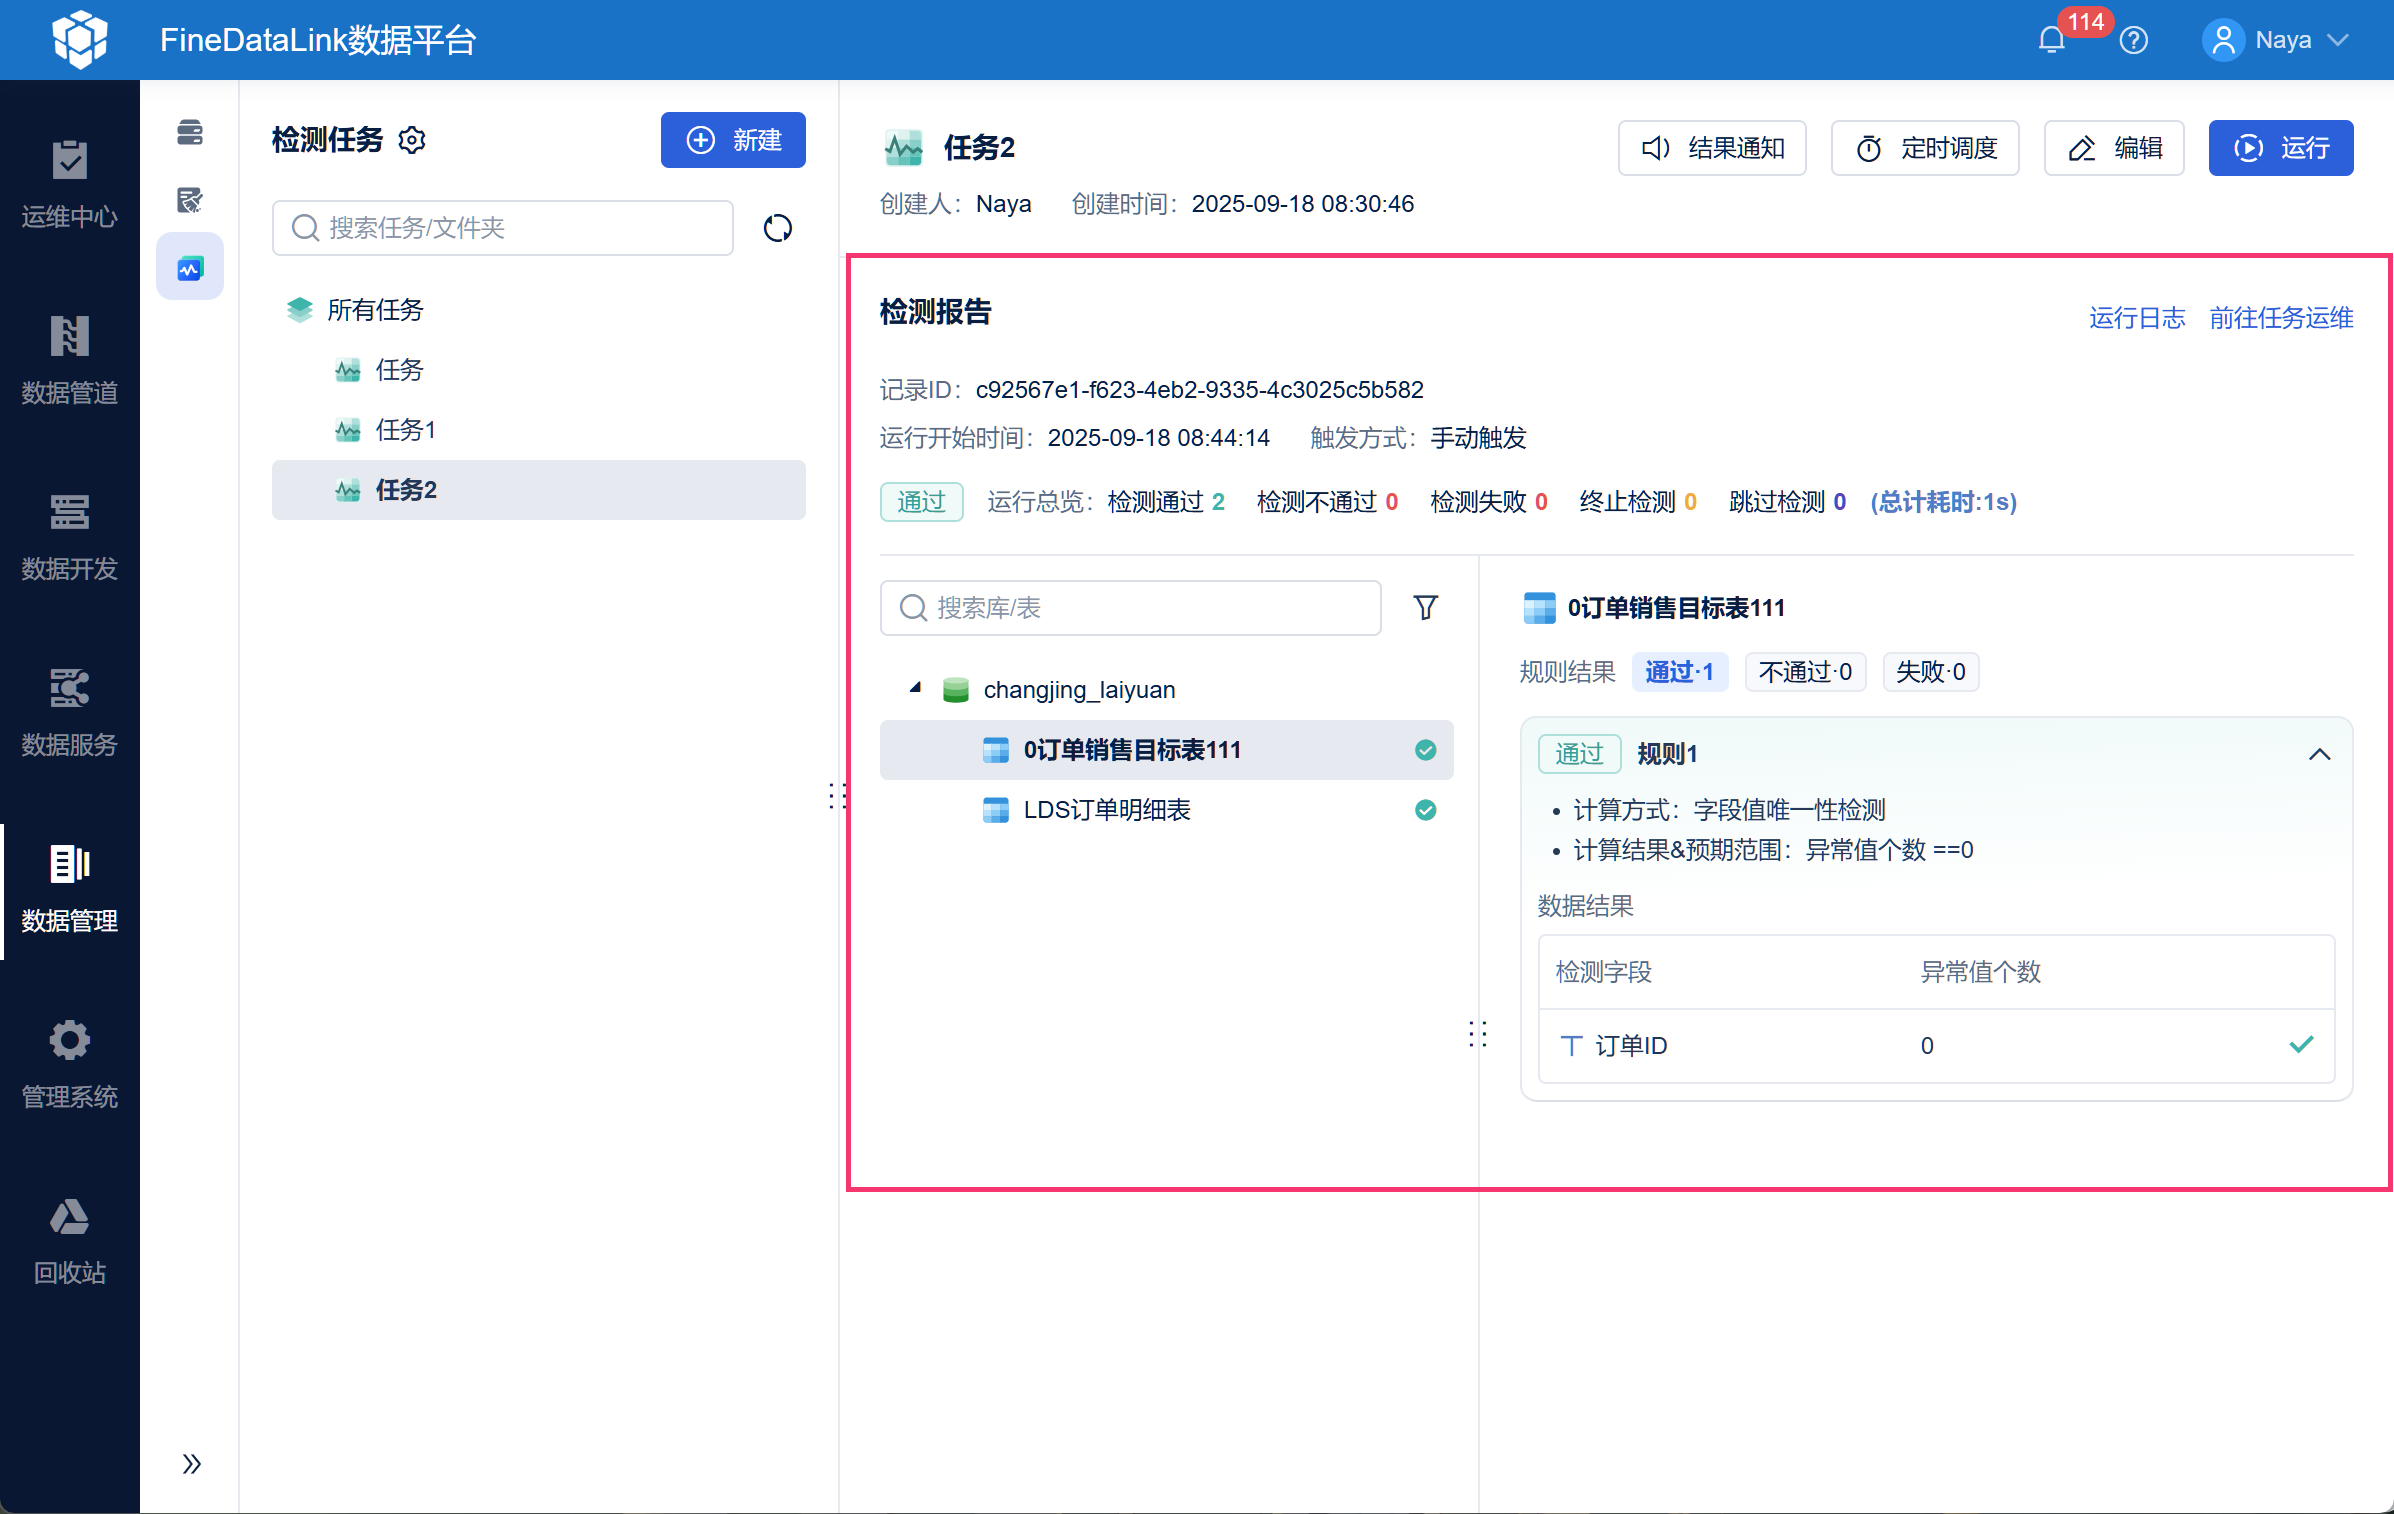Click the 异常值个数 column header
This screenshot has width=2394, height=1514.
(1981, 972)
